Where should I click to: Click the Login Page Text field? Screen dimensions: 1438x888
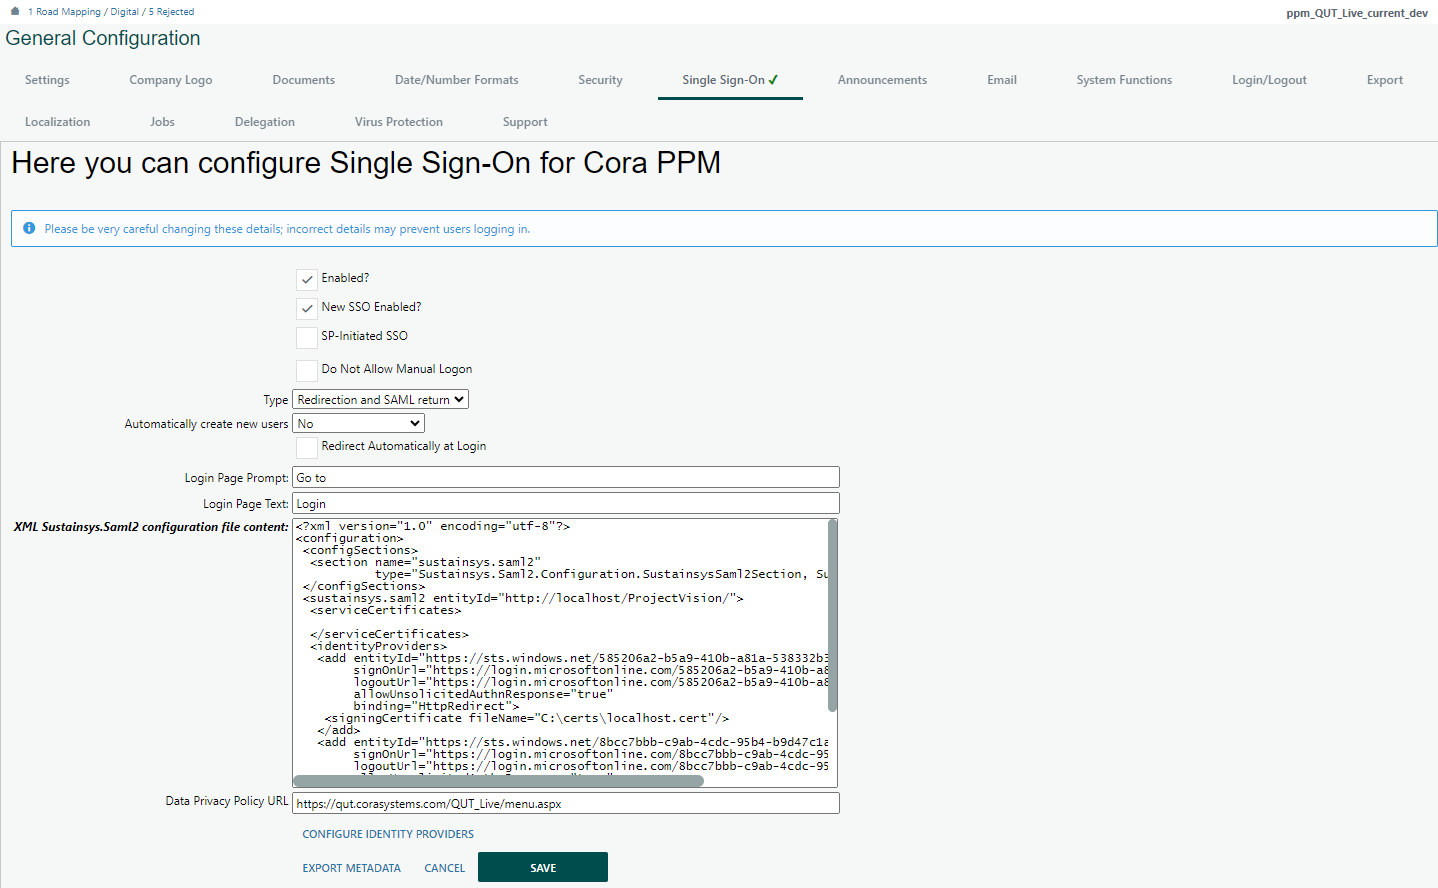click(566, 503)
